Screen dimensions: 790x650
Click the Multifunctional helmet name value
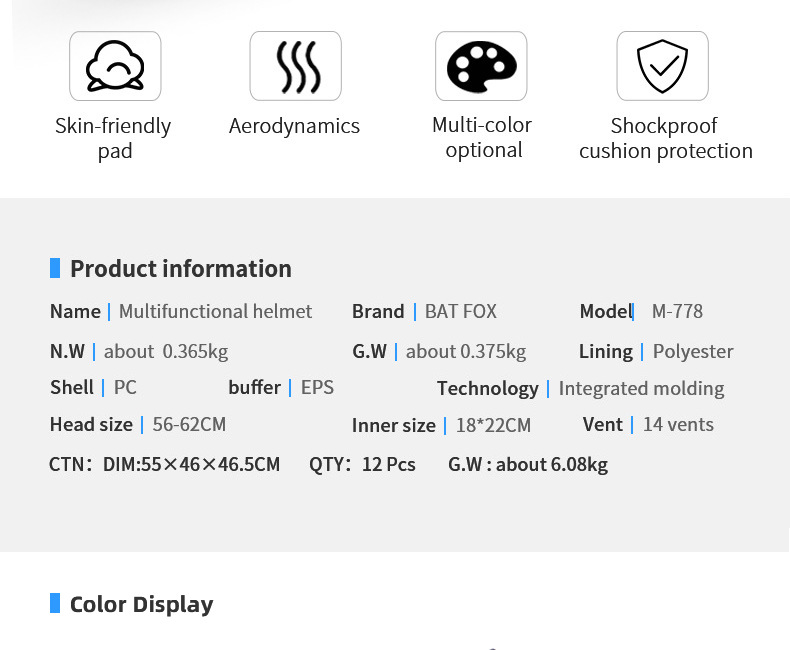pyautogui.click(x=215, y=311)
